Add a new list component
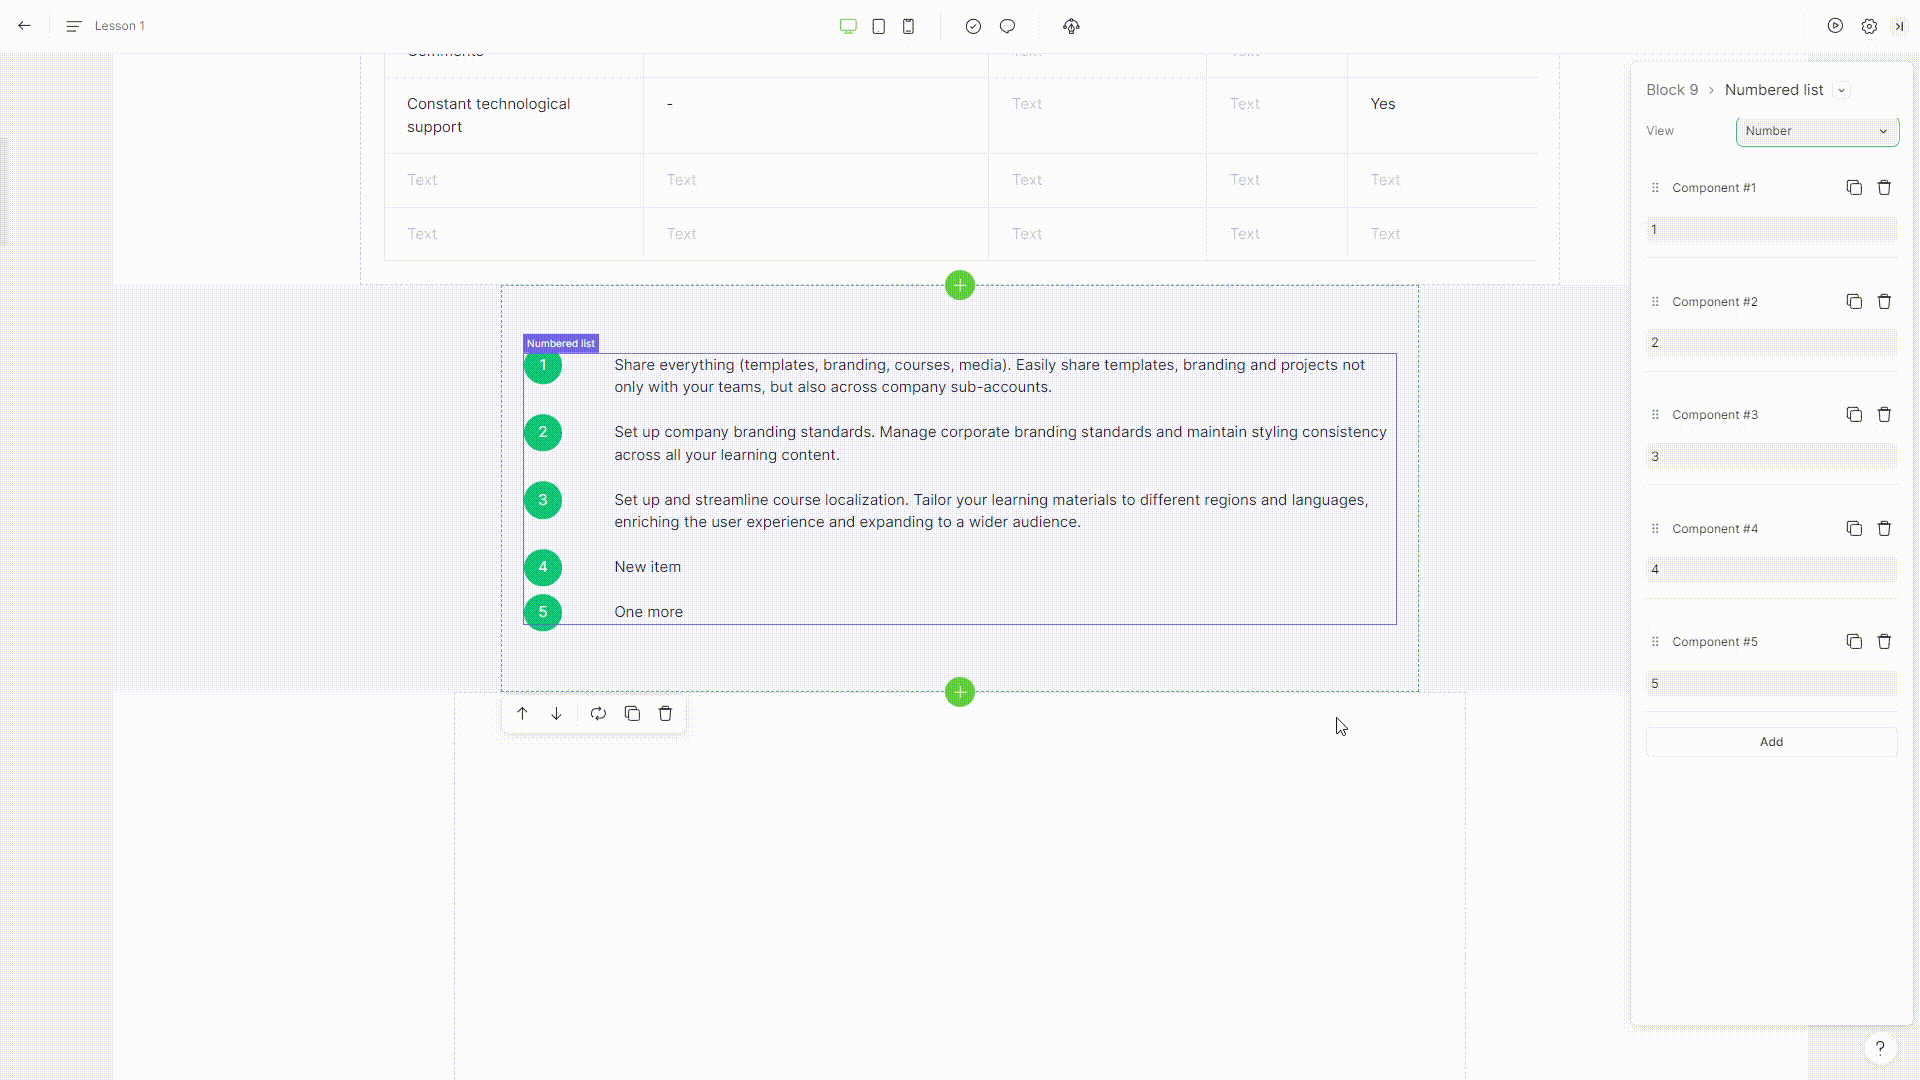Screen dimensions: 1920x1080 coord(1771,742)
